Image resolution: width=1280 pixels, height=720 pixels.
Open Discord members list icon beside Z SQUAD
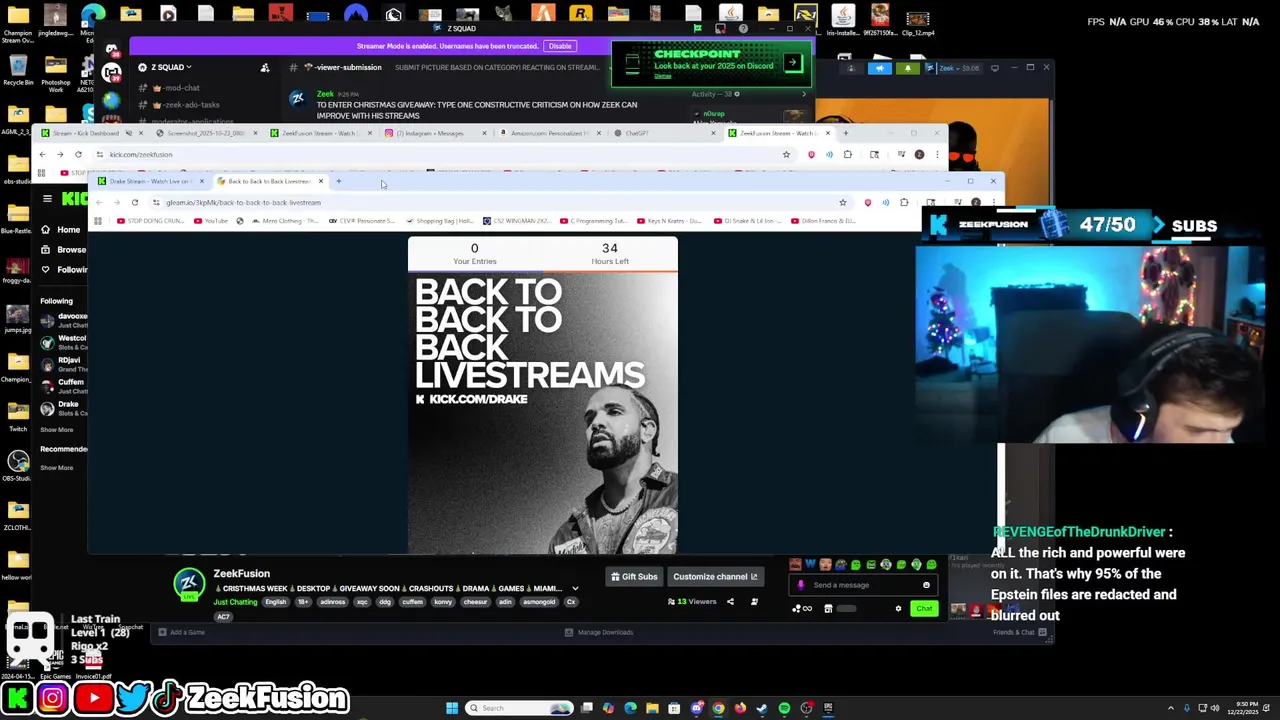pyautogui.click(x=265, y=67)
